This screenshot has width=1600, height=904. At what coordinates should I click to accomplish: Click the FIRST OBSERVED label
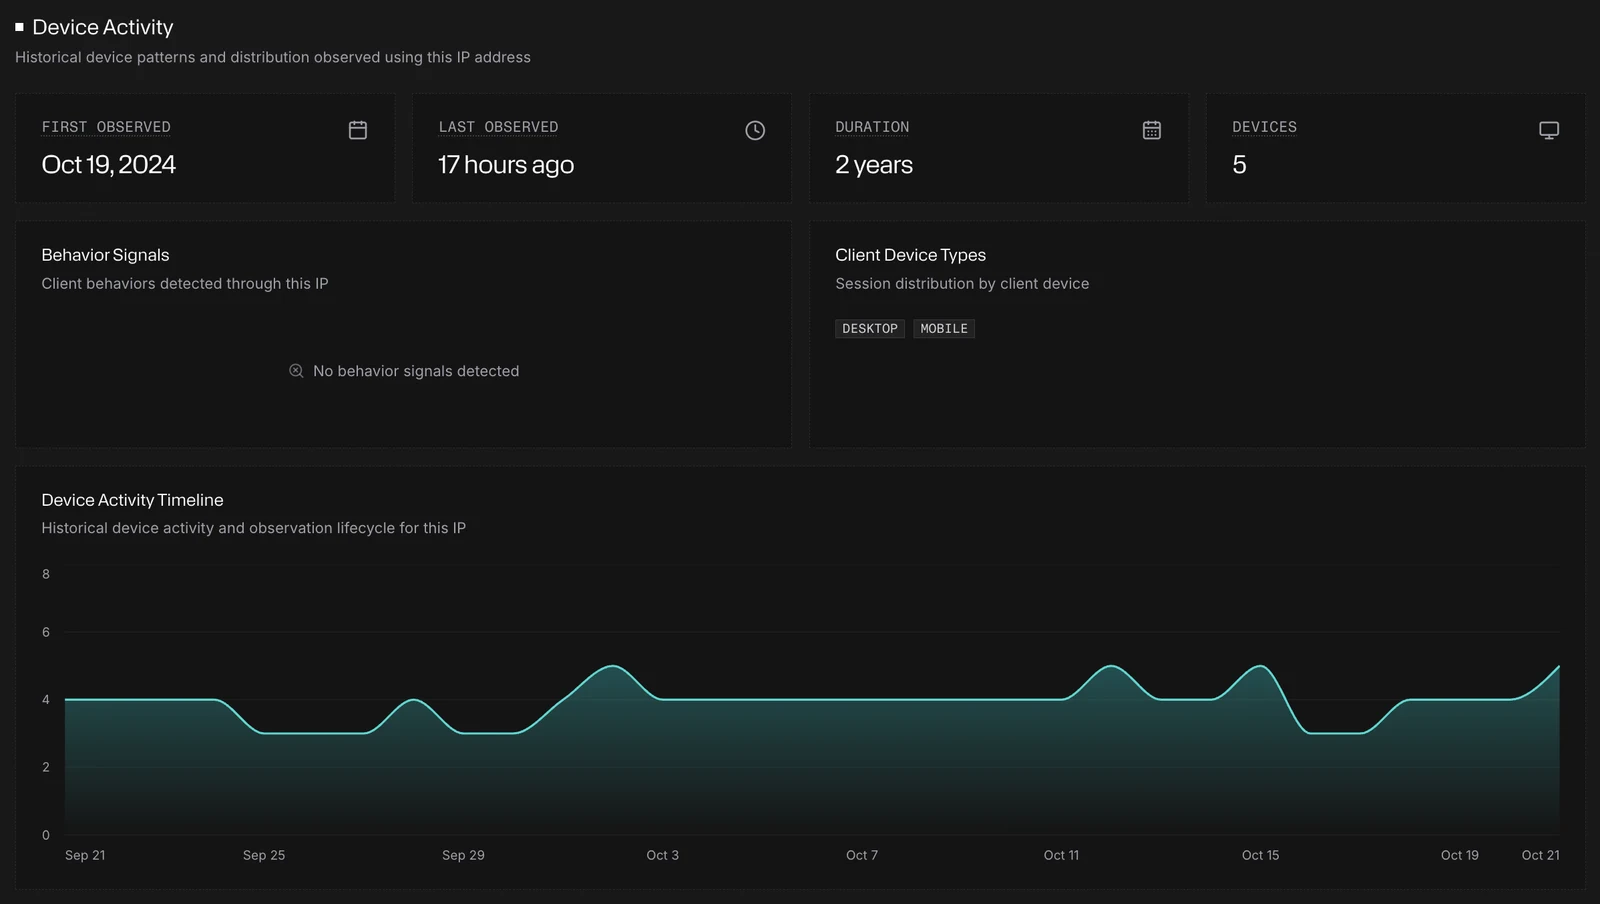coord(106,127)
